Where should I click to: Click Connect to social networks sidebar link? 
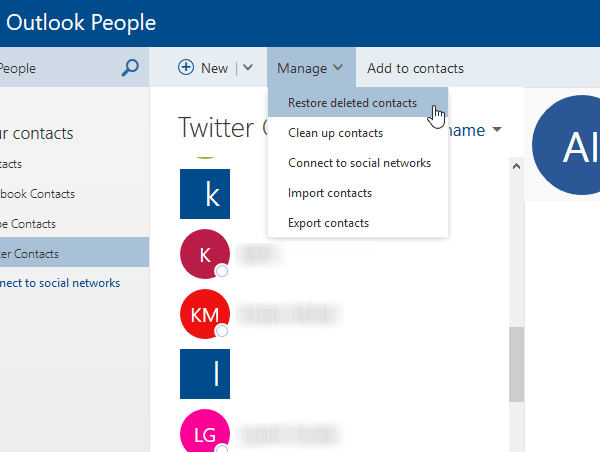click(x=60, y=283)
